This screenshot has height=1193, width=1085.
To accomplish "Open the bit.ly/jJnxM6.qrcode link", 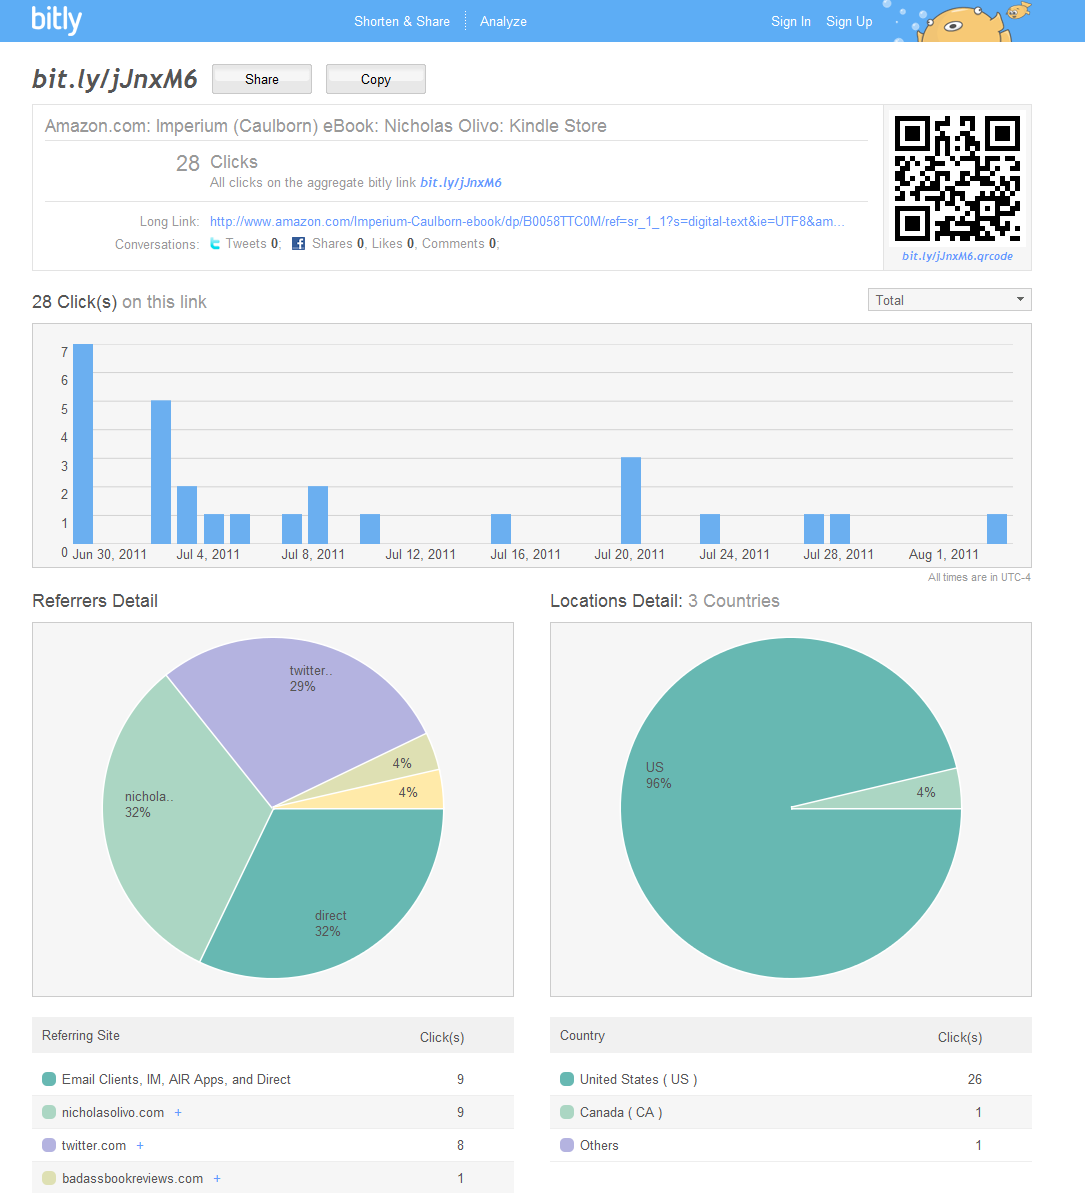I will [x=957, y=256].
